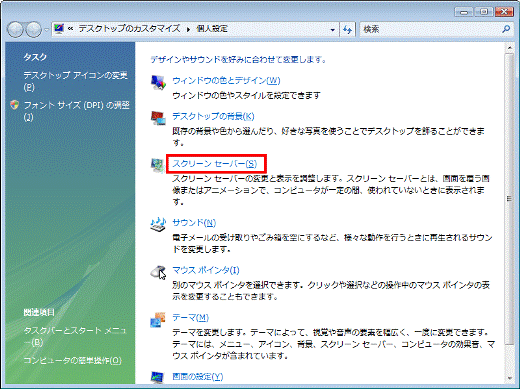
Task: Select デスクトップ アイコンの変更 task
Action: pos(75,81)
